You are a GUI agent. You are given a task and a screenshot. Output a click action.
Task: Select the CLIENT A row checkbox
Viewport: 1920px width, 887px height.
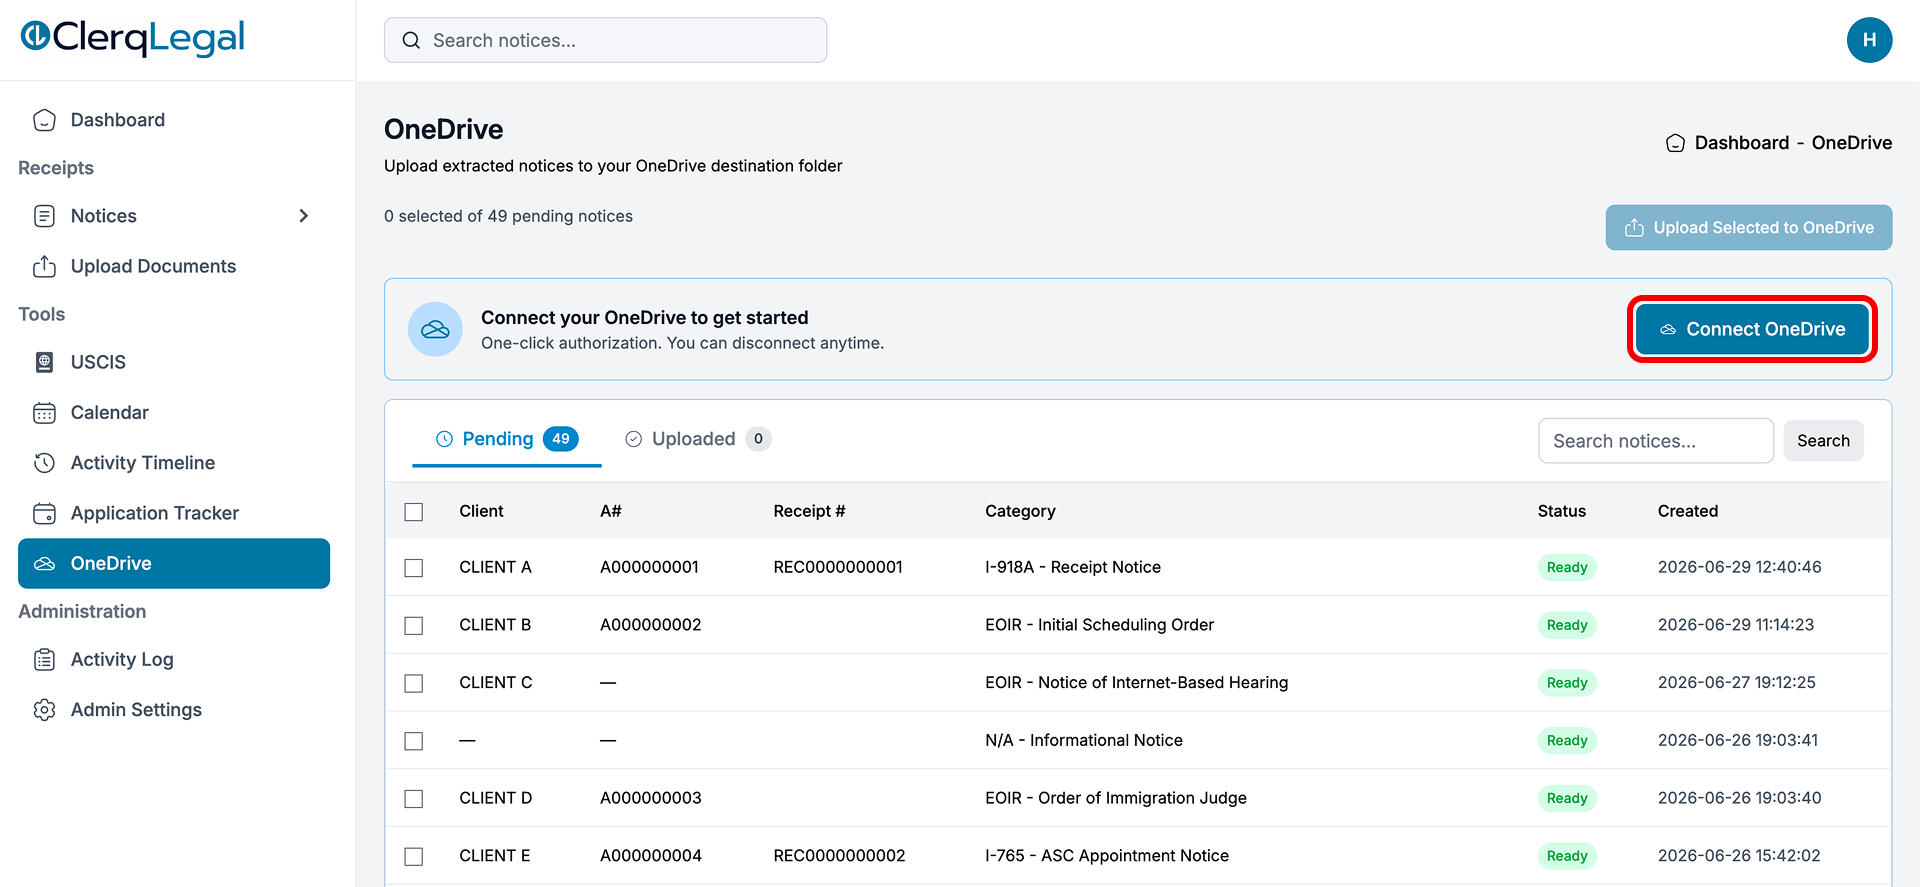[x=414, y=568]
